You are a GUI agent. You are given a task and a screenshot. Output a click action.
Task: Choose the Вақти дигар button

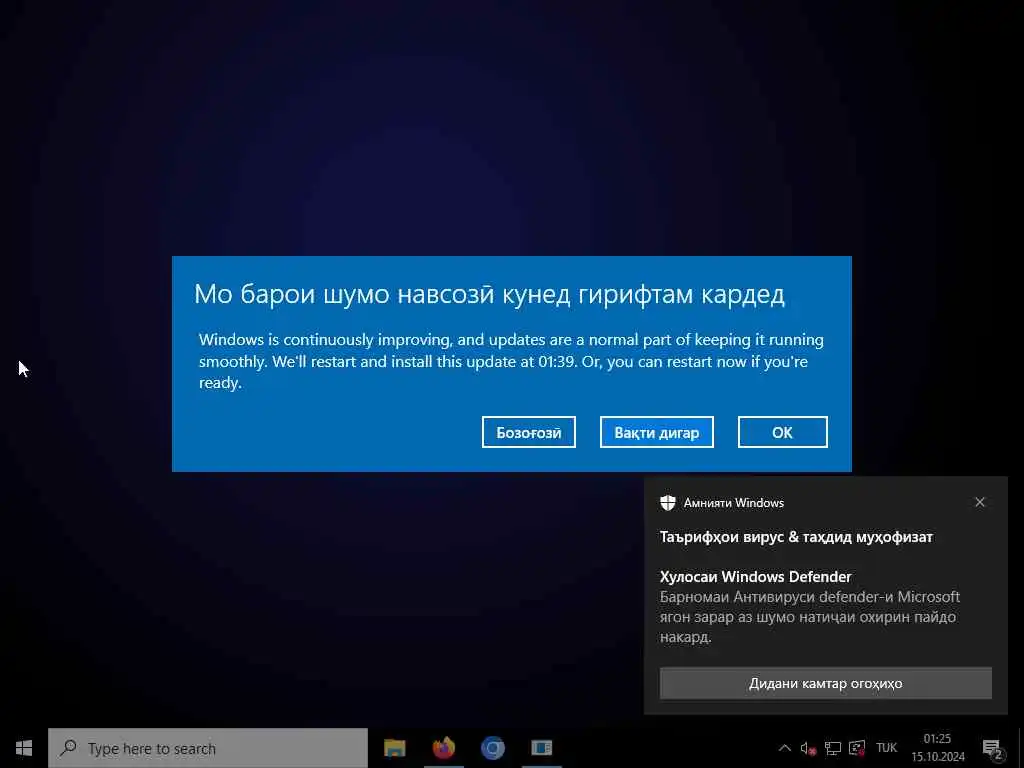coord(656,432)
